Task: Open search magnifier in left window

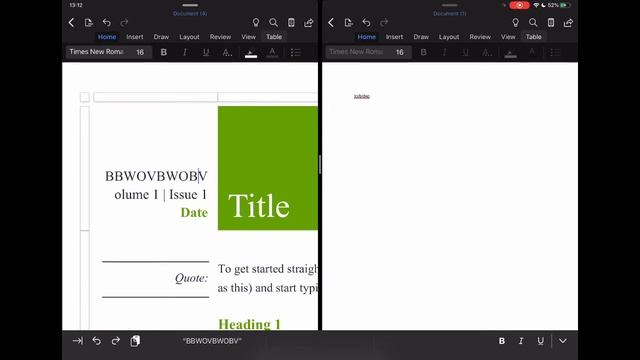Action: (273, 22)
